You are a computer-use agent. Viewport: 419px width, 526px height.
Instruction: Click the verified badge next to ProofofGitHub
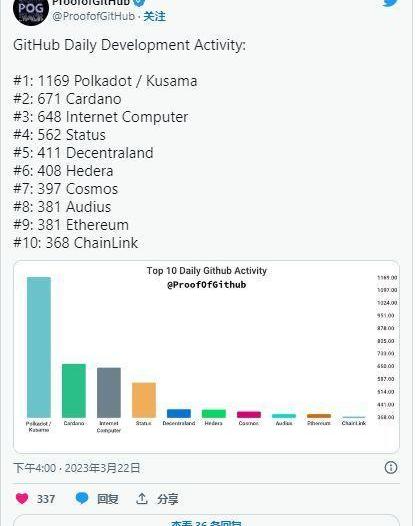pos(139,2)
